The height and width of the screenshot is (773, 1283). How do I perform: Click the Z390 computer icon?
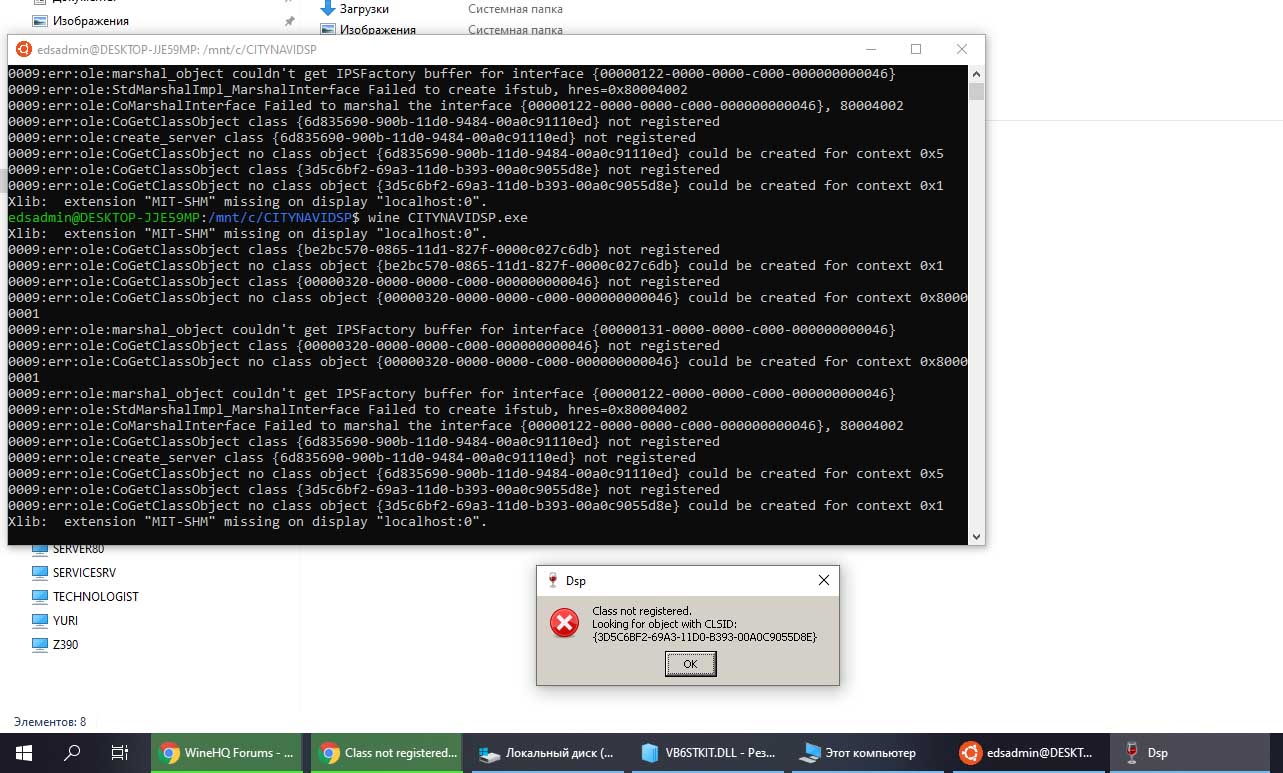tap(40, 645)
